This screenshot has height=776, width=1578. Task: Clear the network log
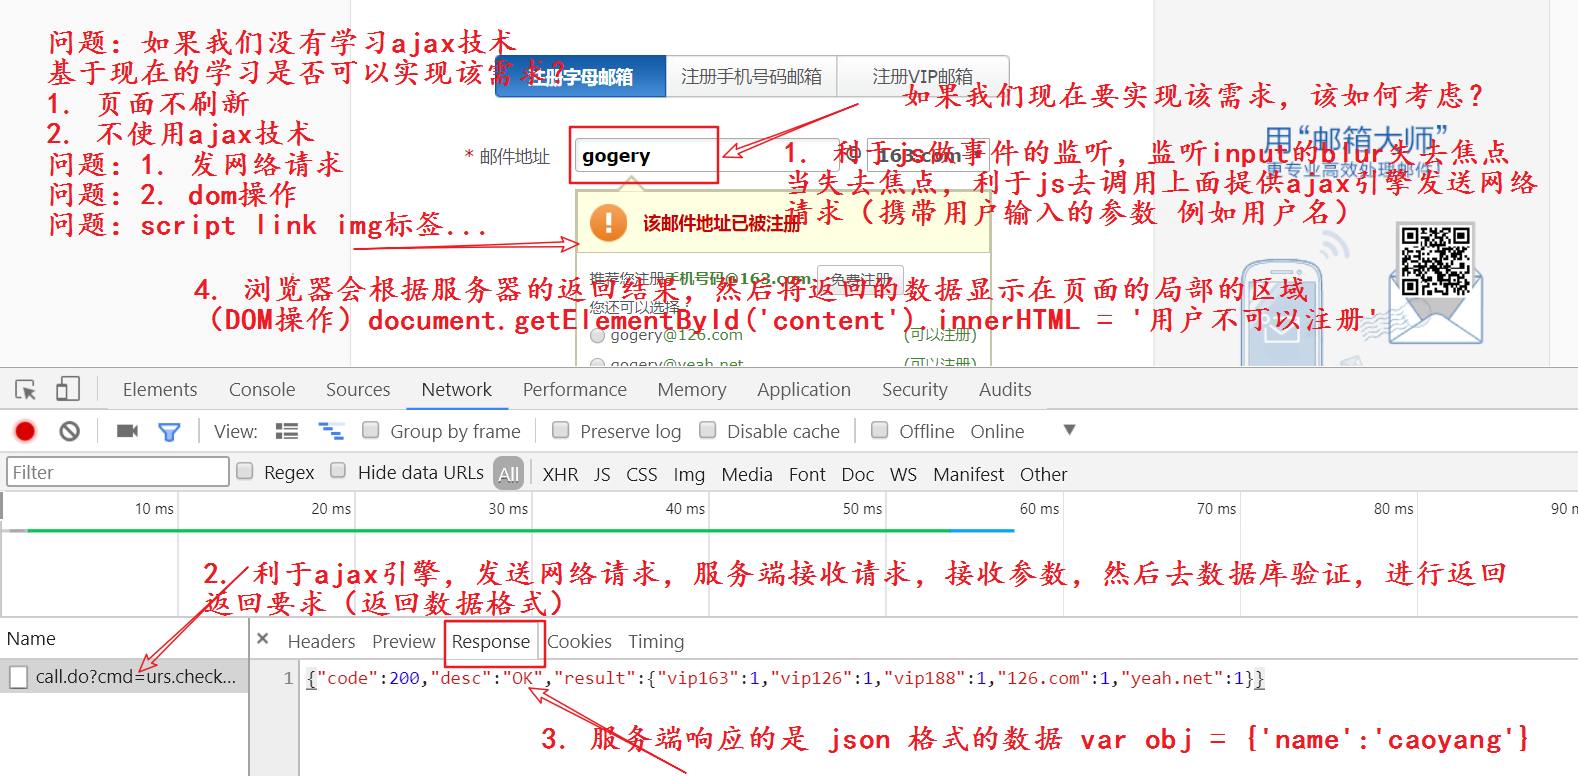pyautogui.click(x=69, y=431)
